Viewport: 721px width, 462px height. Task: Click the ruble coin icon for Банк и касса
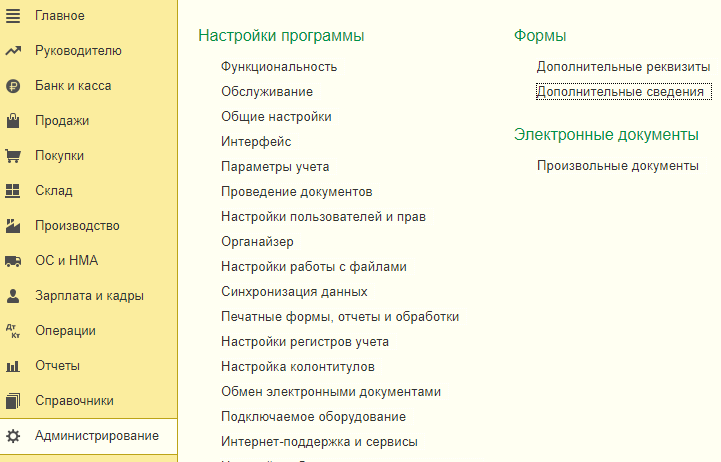pyautogui.click(x=13, y=86)
